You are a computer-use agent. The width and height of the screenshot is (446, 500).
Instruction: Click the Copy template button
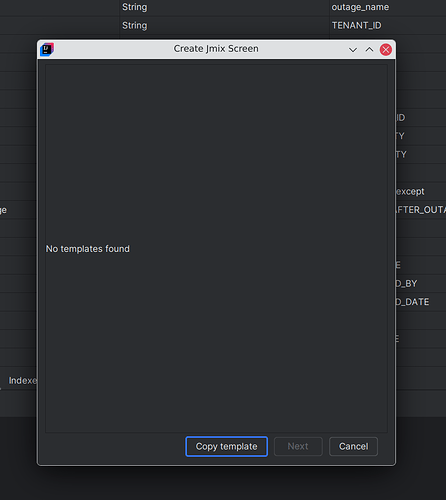pyautogui.click(x=227, y=446)
